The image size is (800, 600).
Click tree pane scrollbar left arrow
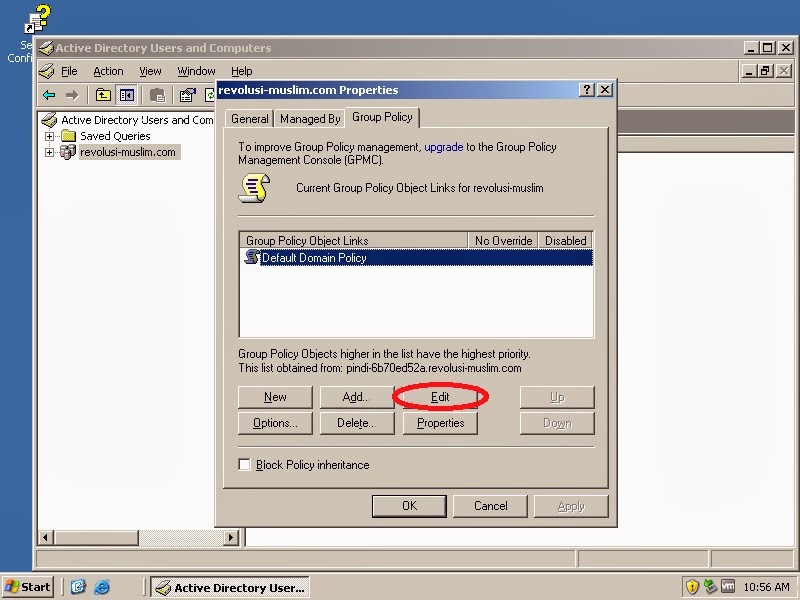(x=46, y=537)
